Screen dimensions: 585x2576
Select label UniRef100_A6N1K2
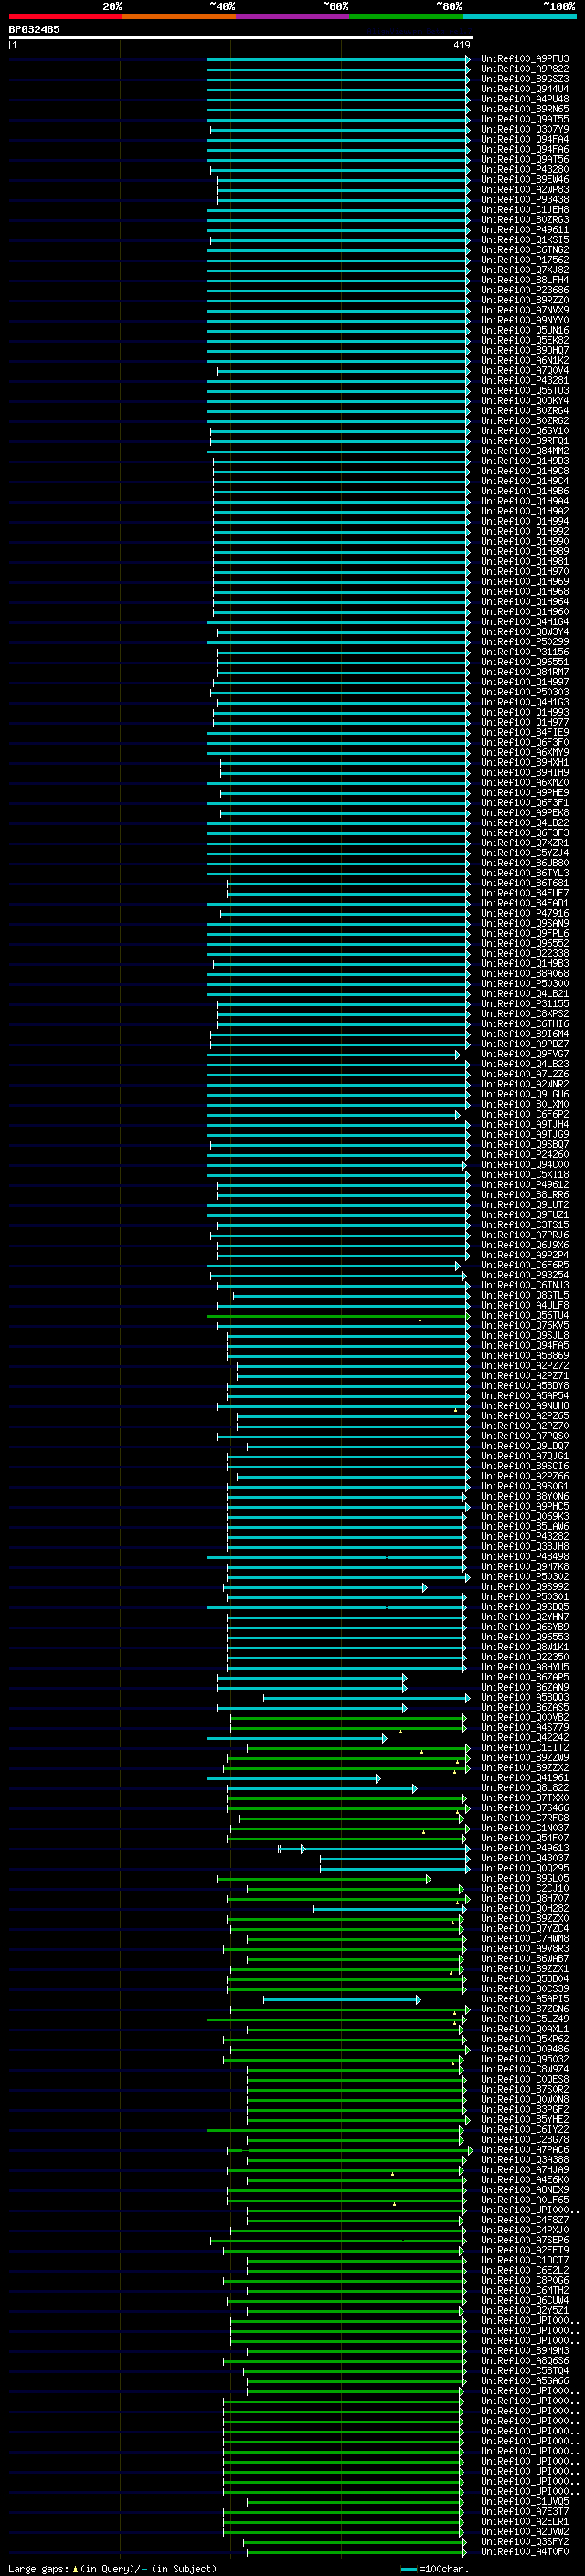click(524, 360)
